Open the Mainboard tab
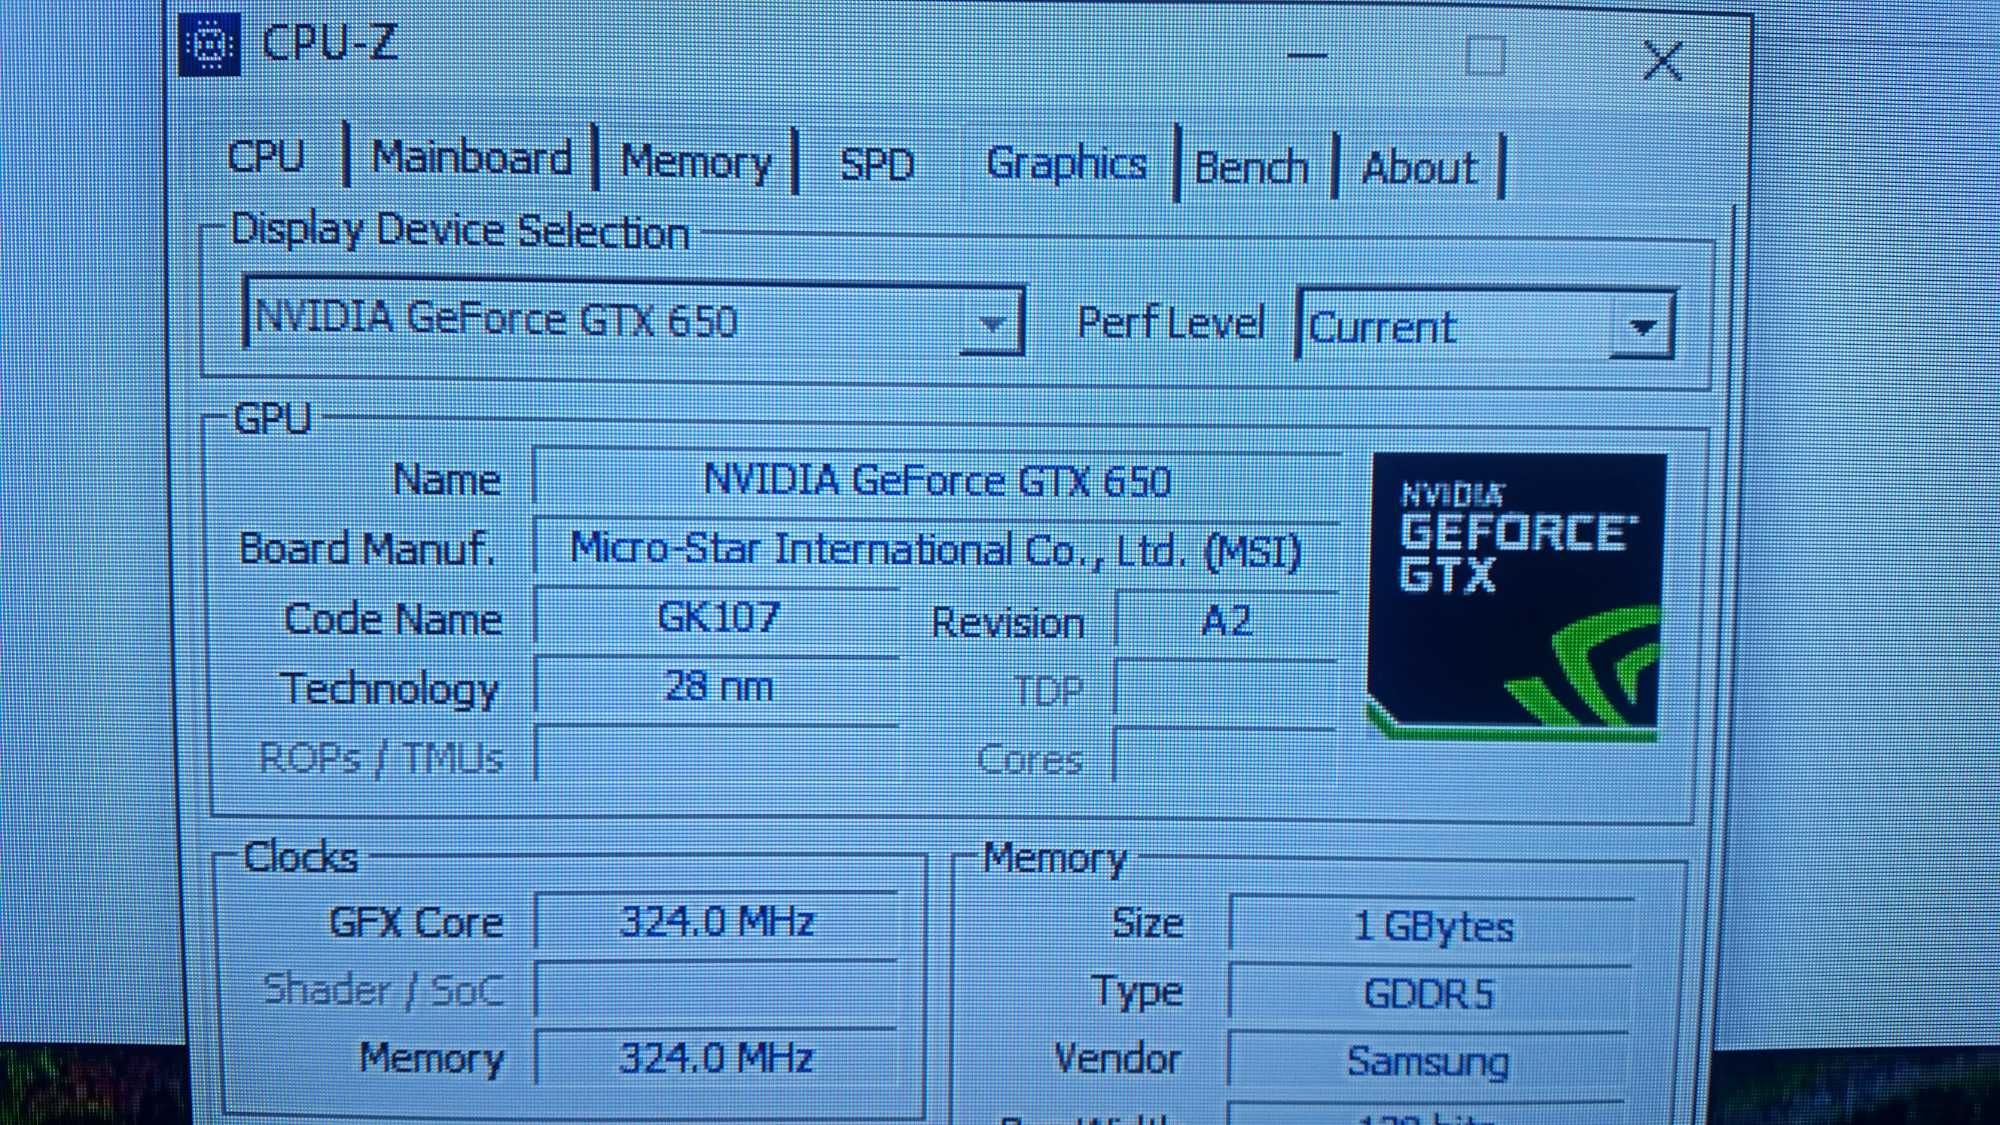This screenshot has height=1125, width=2000. pos(472,158)
